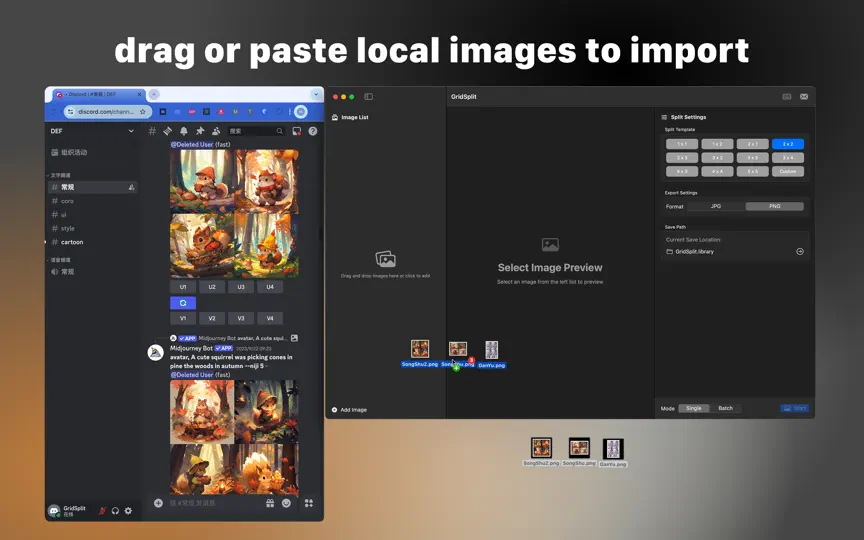Open the style text channel
This screenshot has width=864, height=540.
tap(92, 228)
